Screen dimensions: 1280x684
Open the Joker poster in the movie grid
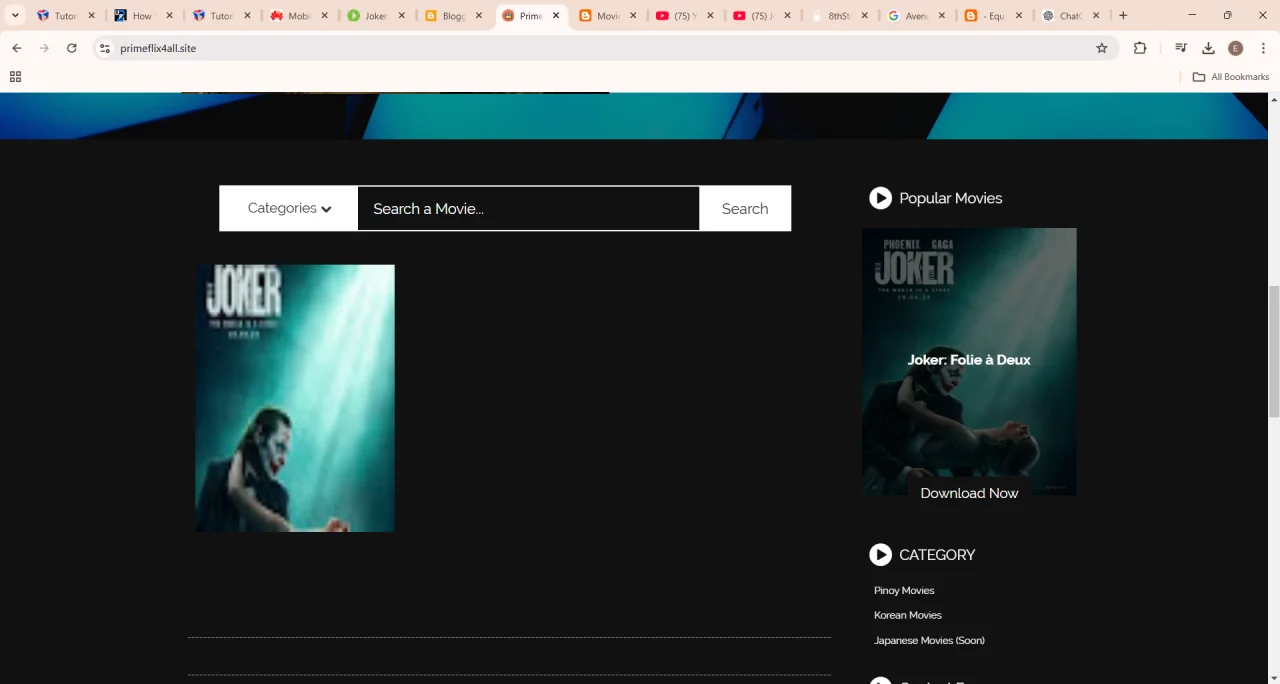295,398
